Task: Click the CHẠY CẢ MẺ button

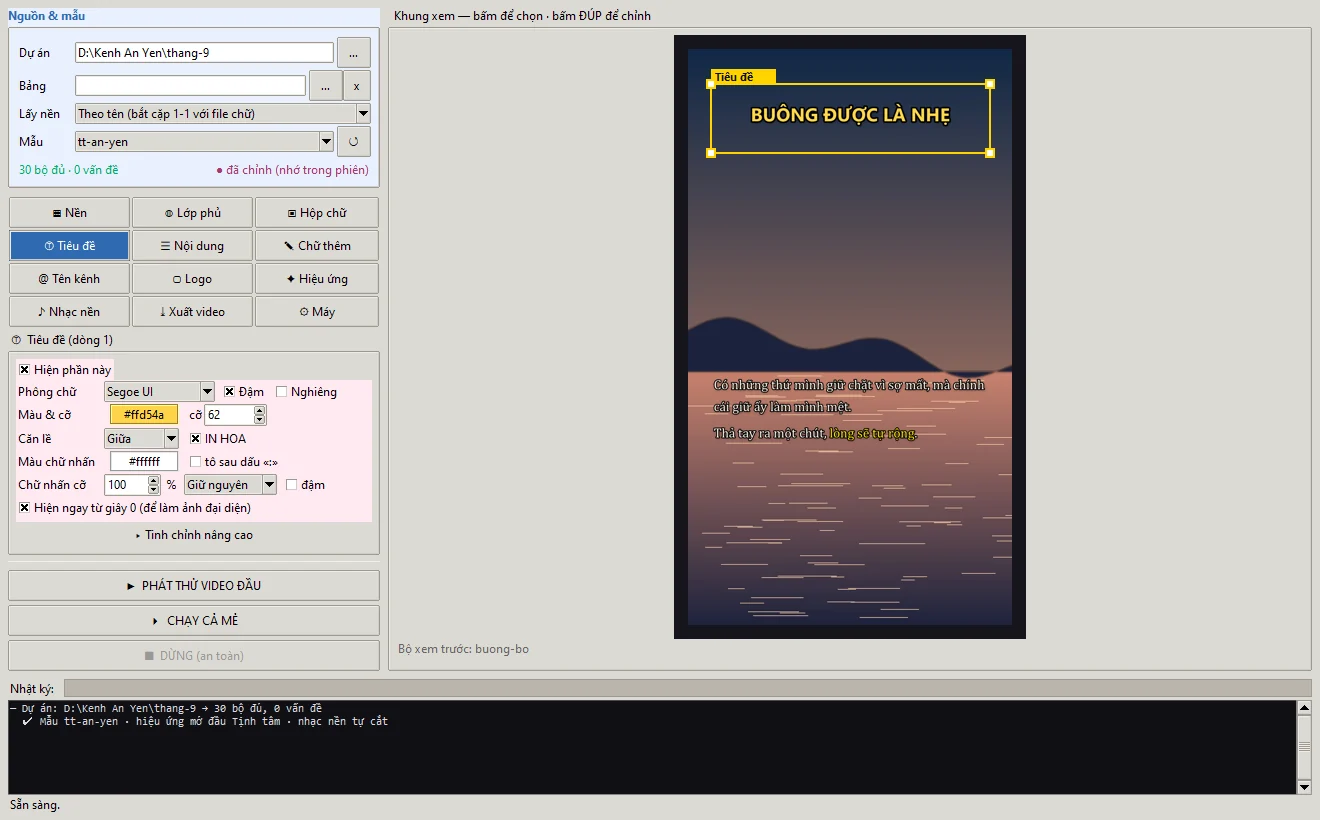Action: point(194,620)
